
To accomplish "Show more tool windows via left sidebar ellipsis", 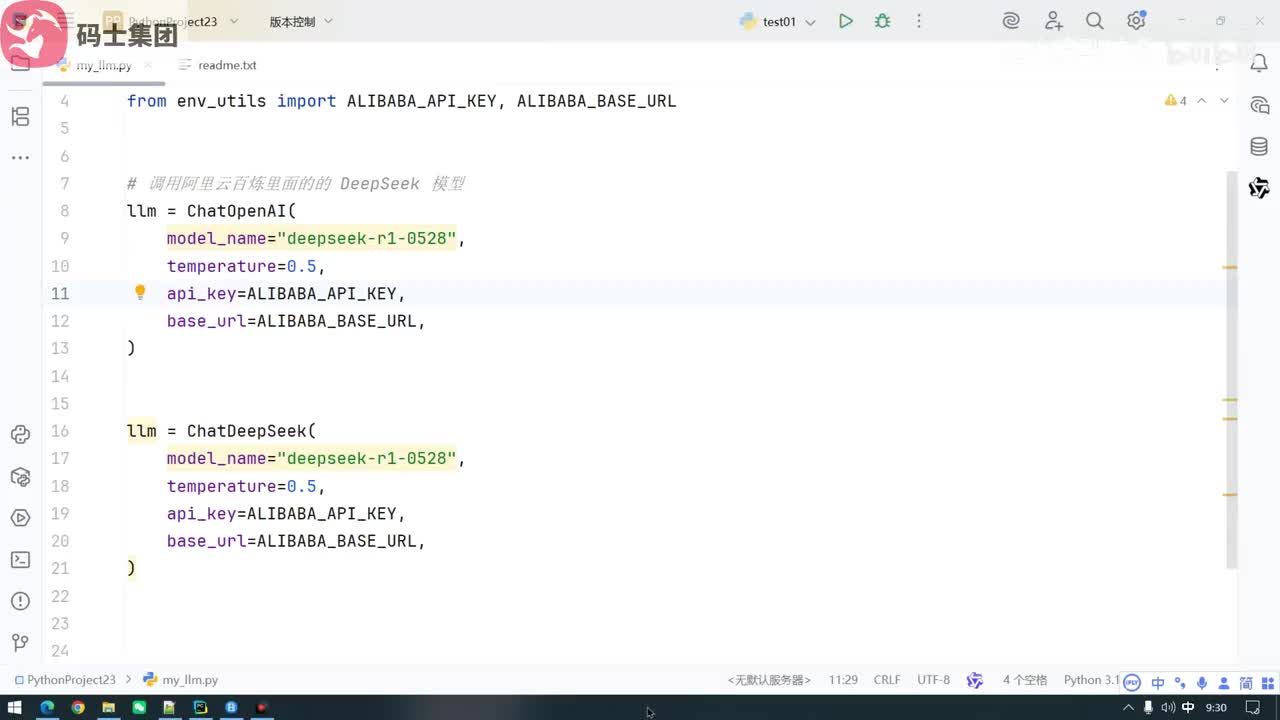I will (20, 157).
